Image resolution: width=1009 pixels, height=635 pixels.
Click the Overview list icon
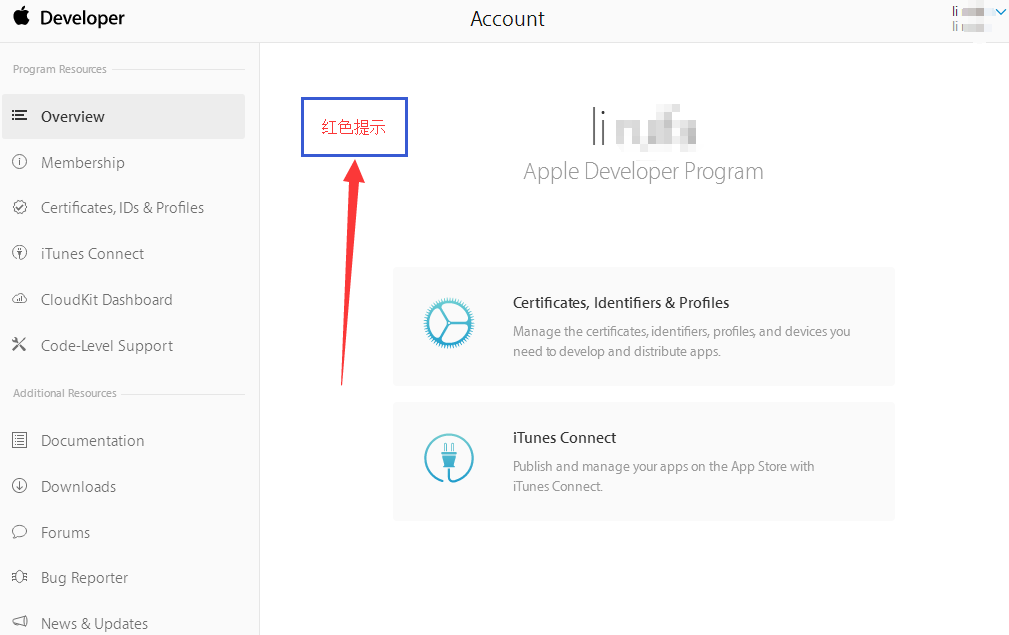19,115
